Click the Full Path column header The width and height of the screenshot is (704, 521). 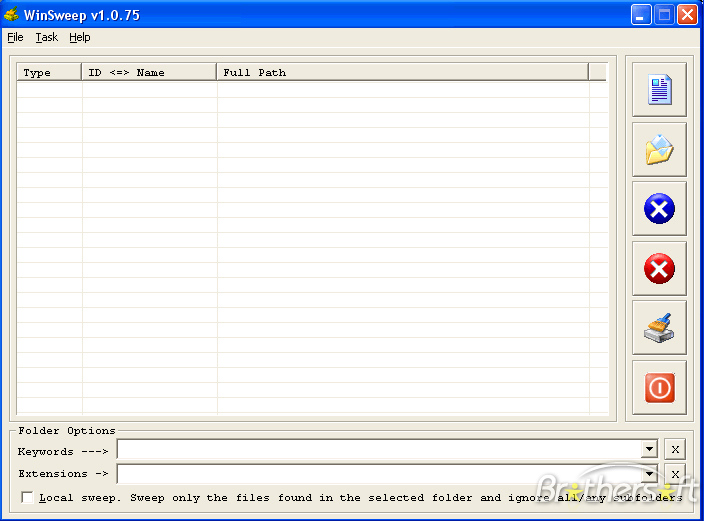[x=403, y=72]
